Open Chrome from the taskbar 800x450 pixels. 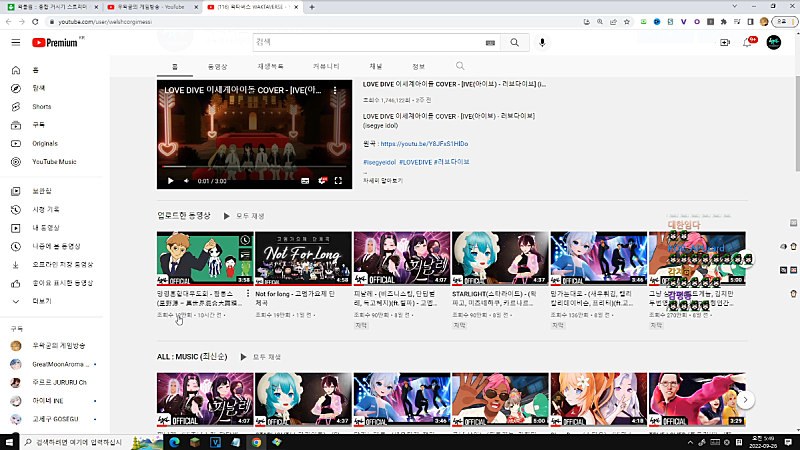(256, 442)
